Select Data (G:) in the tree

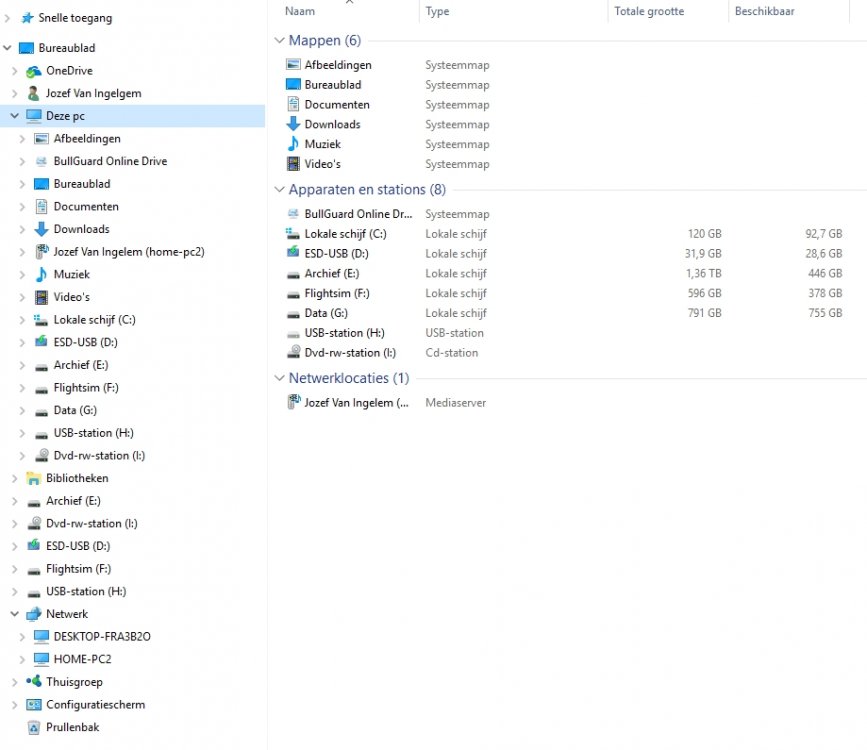pyautogui.click(x=75, y=410)
